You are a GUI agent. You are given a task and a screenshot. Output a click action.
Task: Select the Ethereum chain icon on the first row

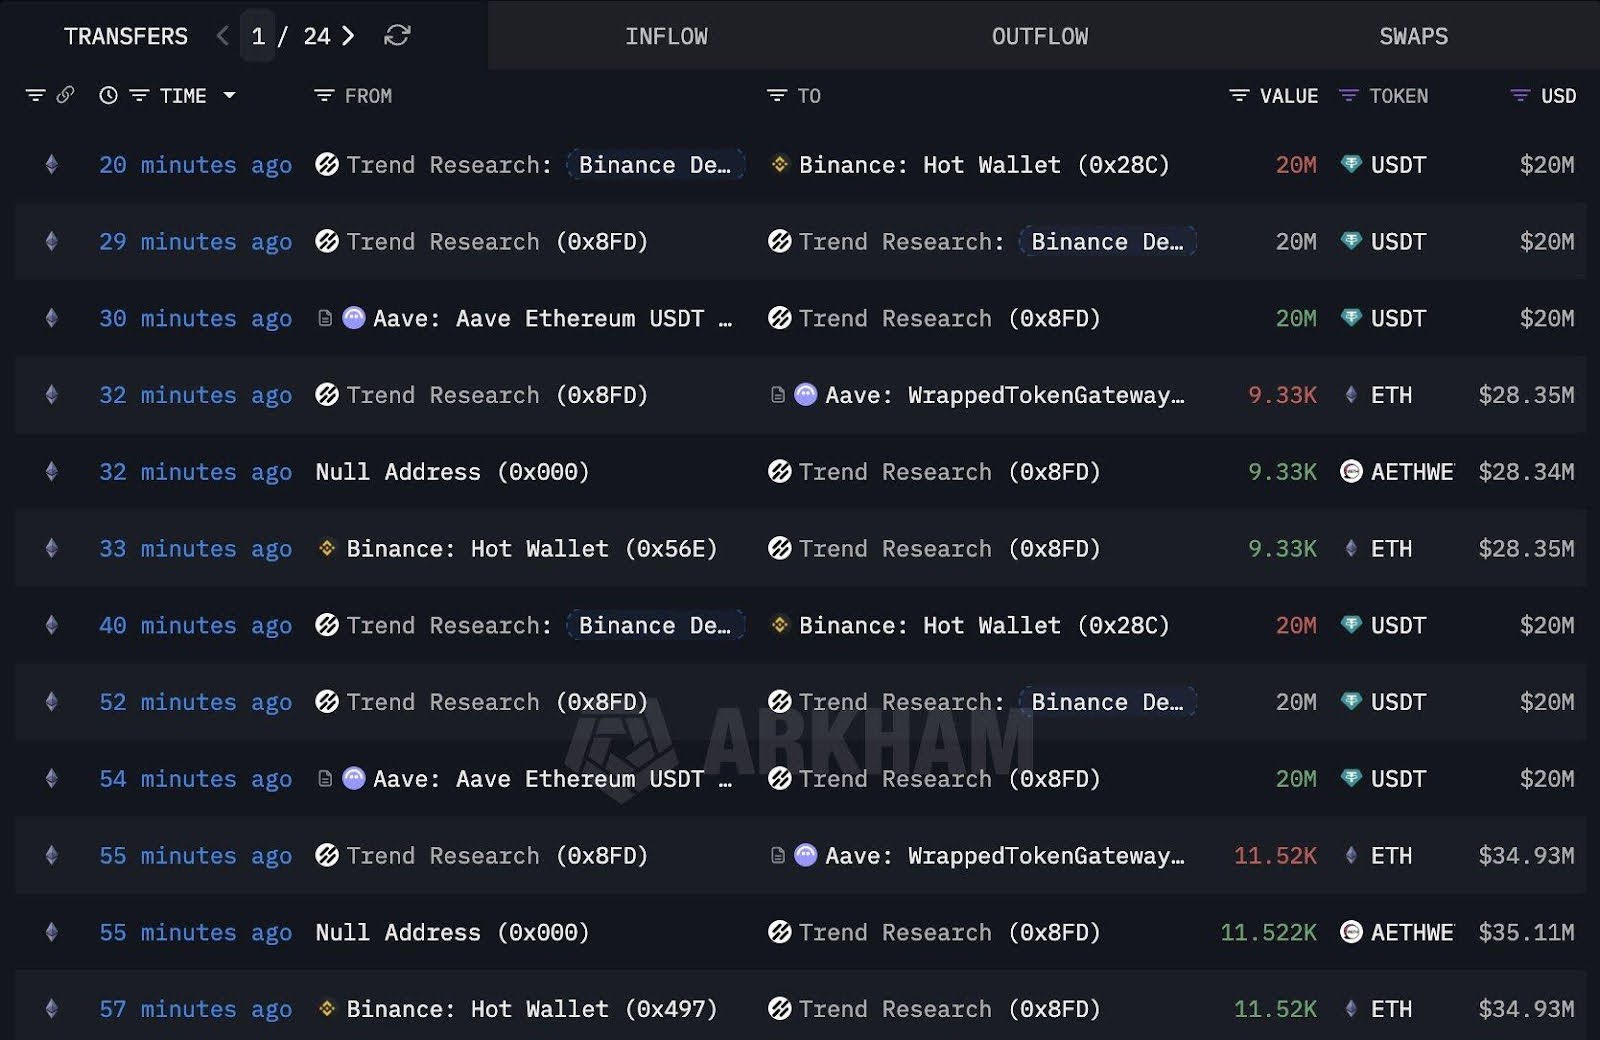point(52,164)
